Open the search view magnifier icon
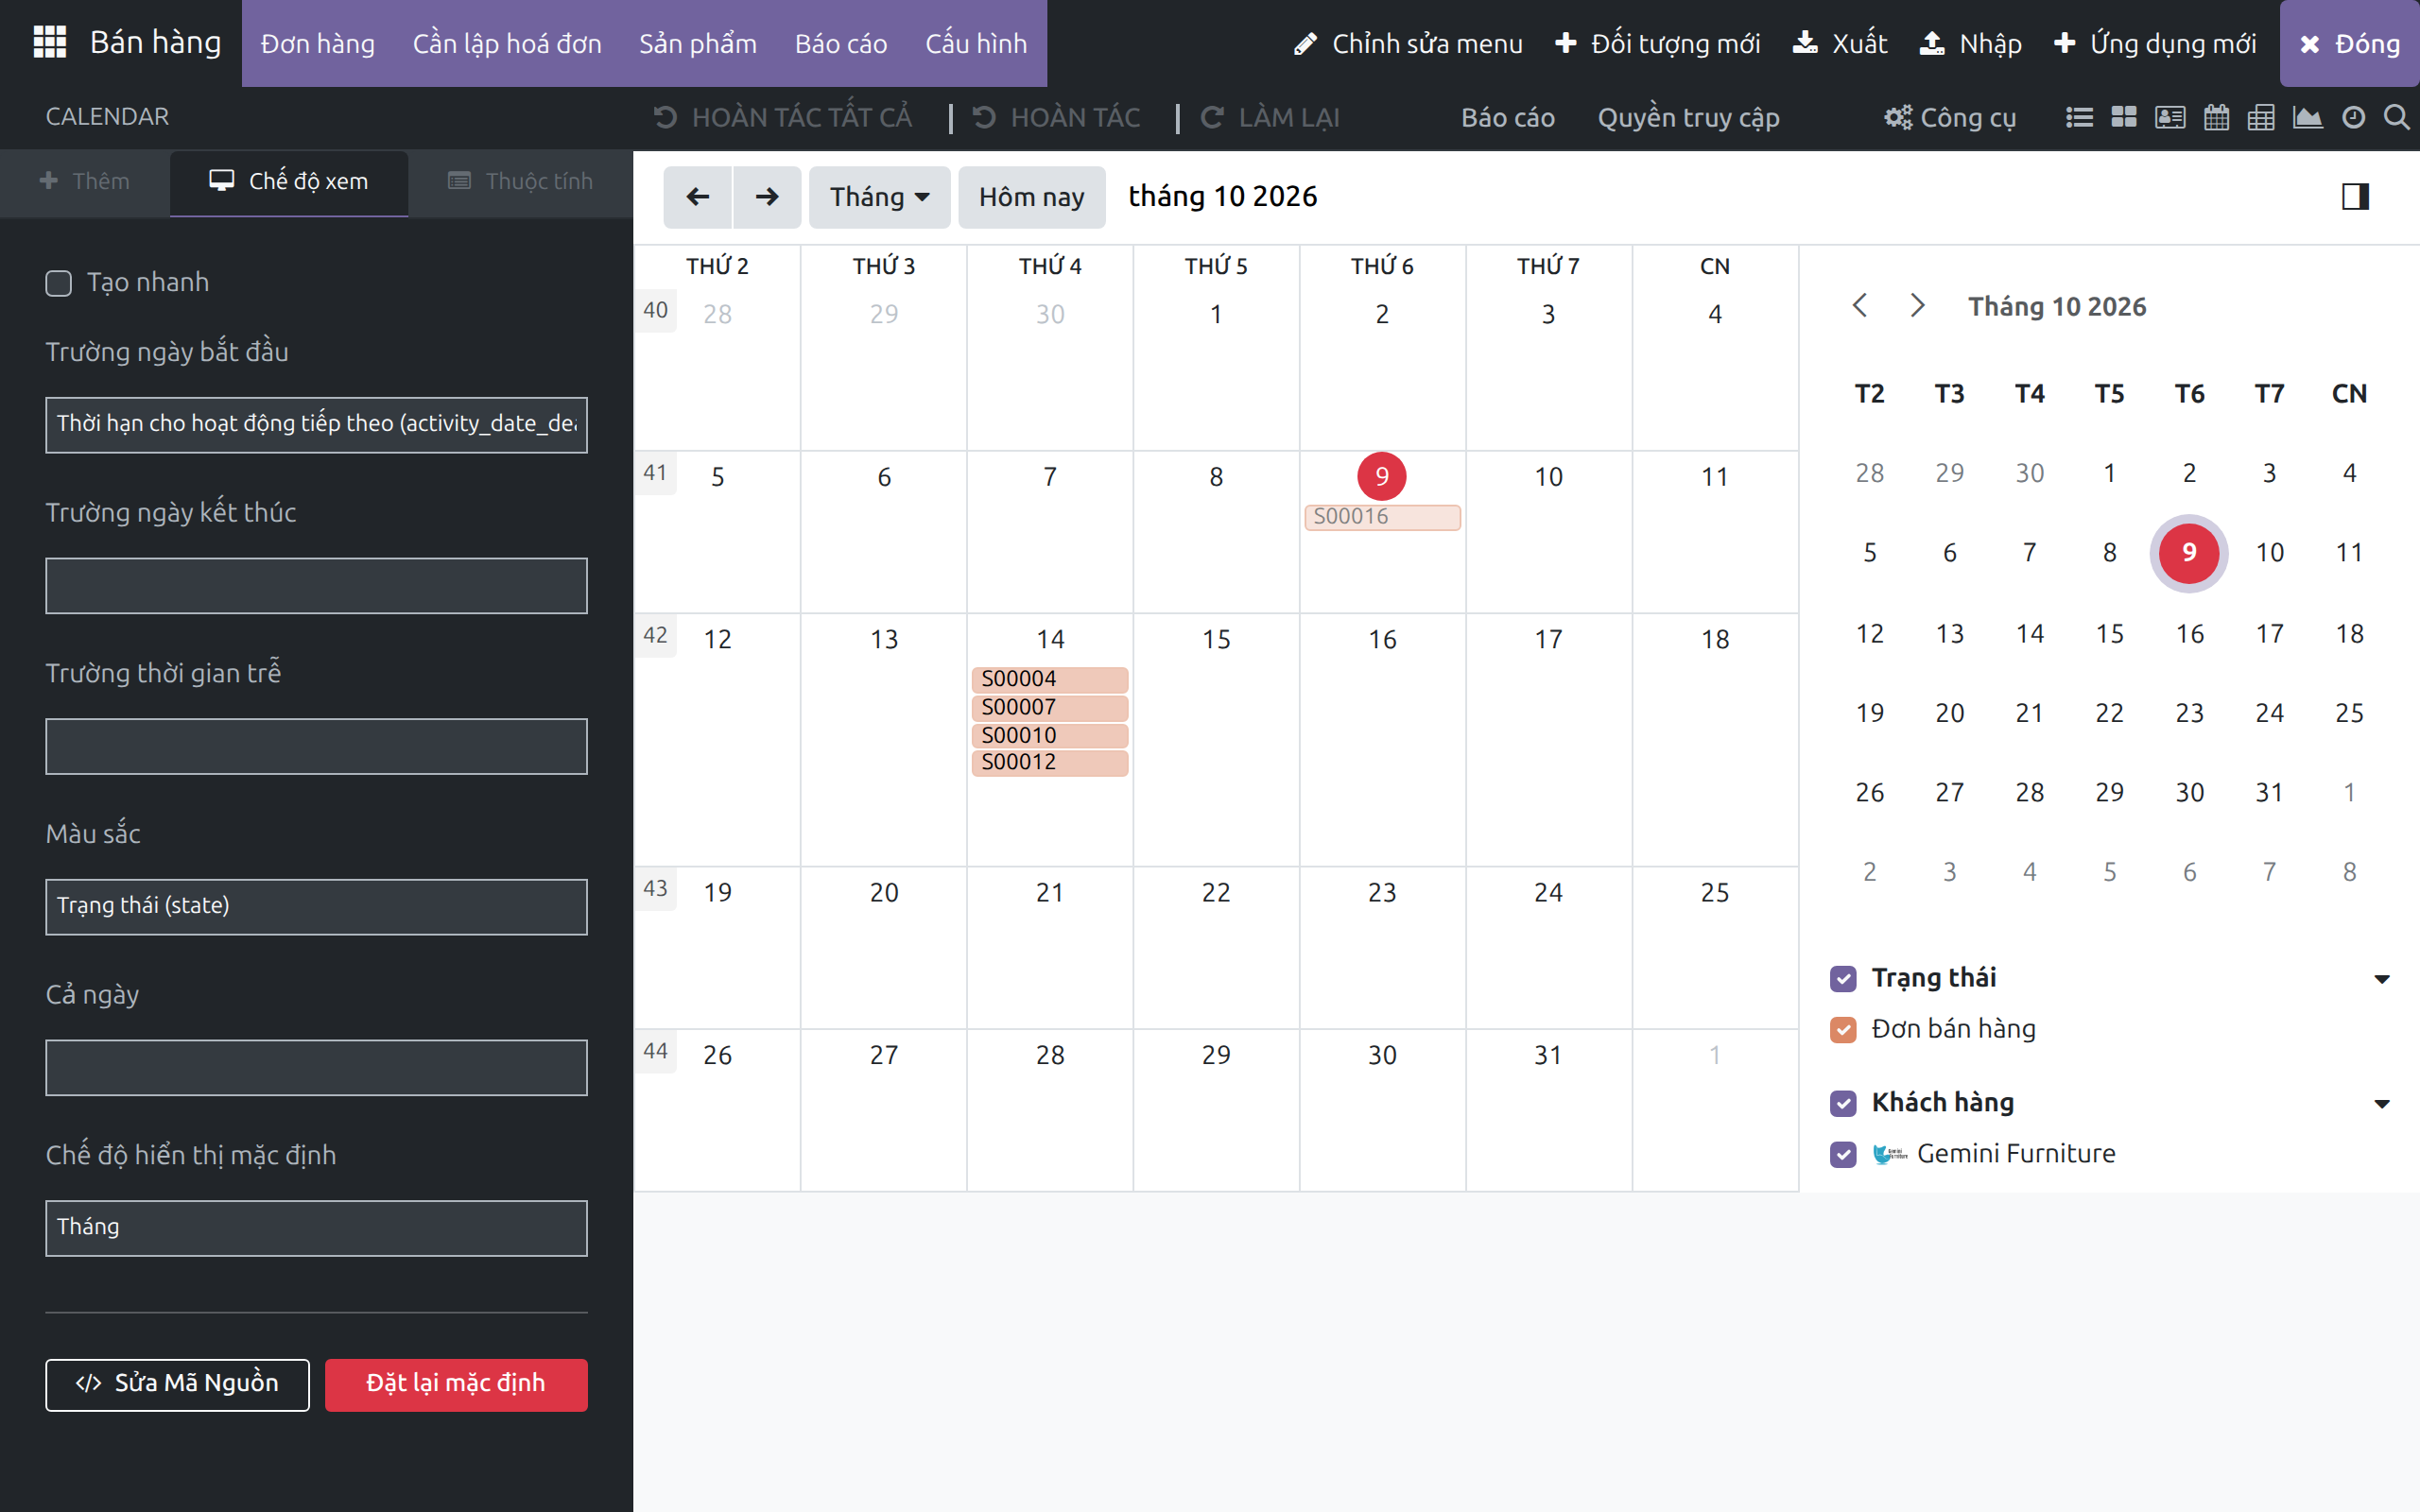This screenshot has width=2420, height=1512. point(2396,118)
